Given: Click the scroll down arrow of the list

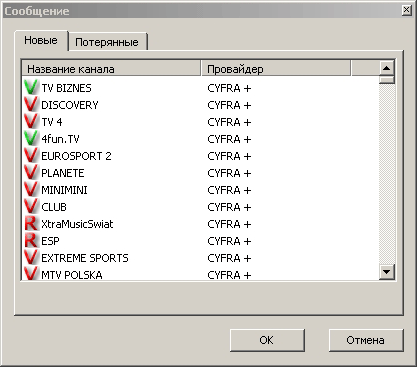Looking at the screenshot, I should tap(387, 272).
